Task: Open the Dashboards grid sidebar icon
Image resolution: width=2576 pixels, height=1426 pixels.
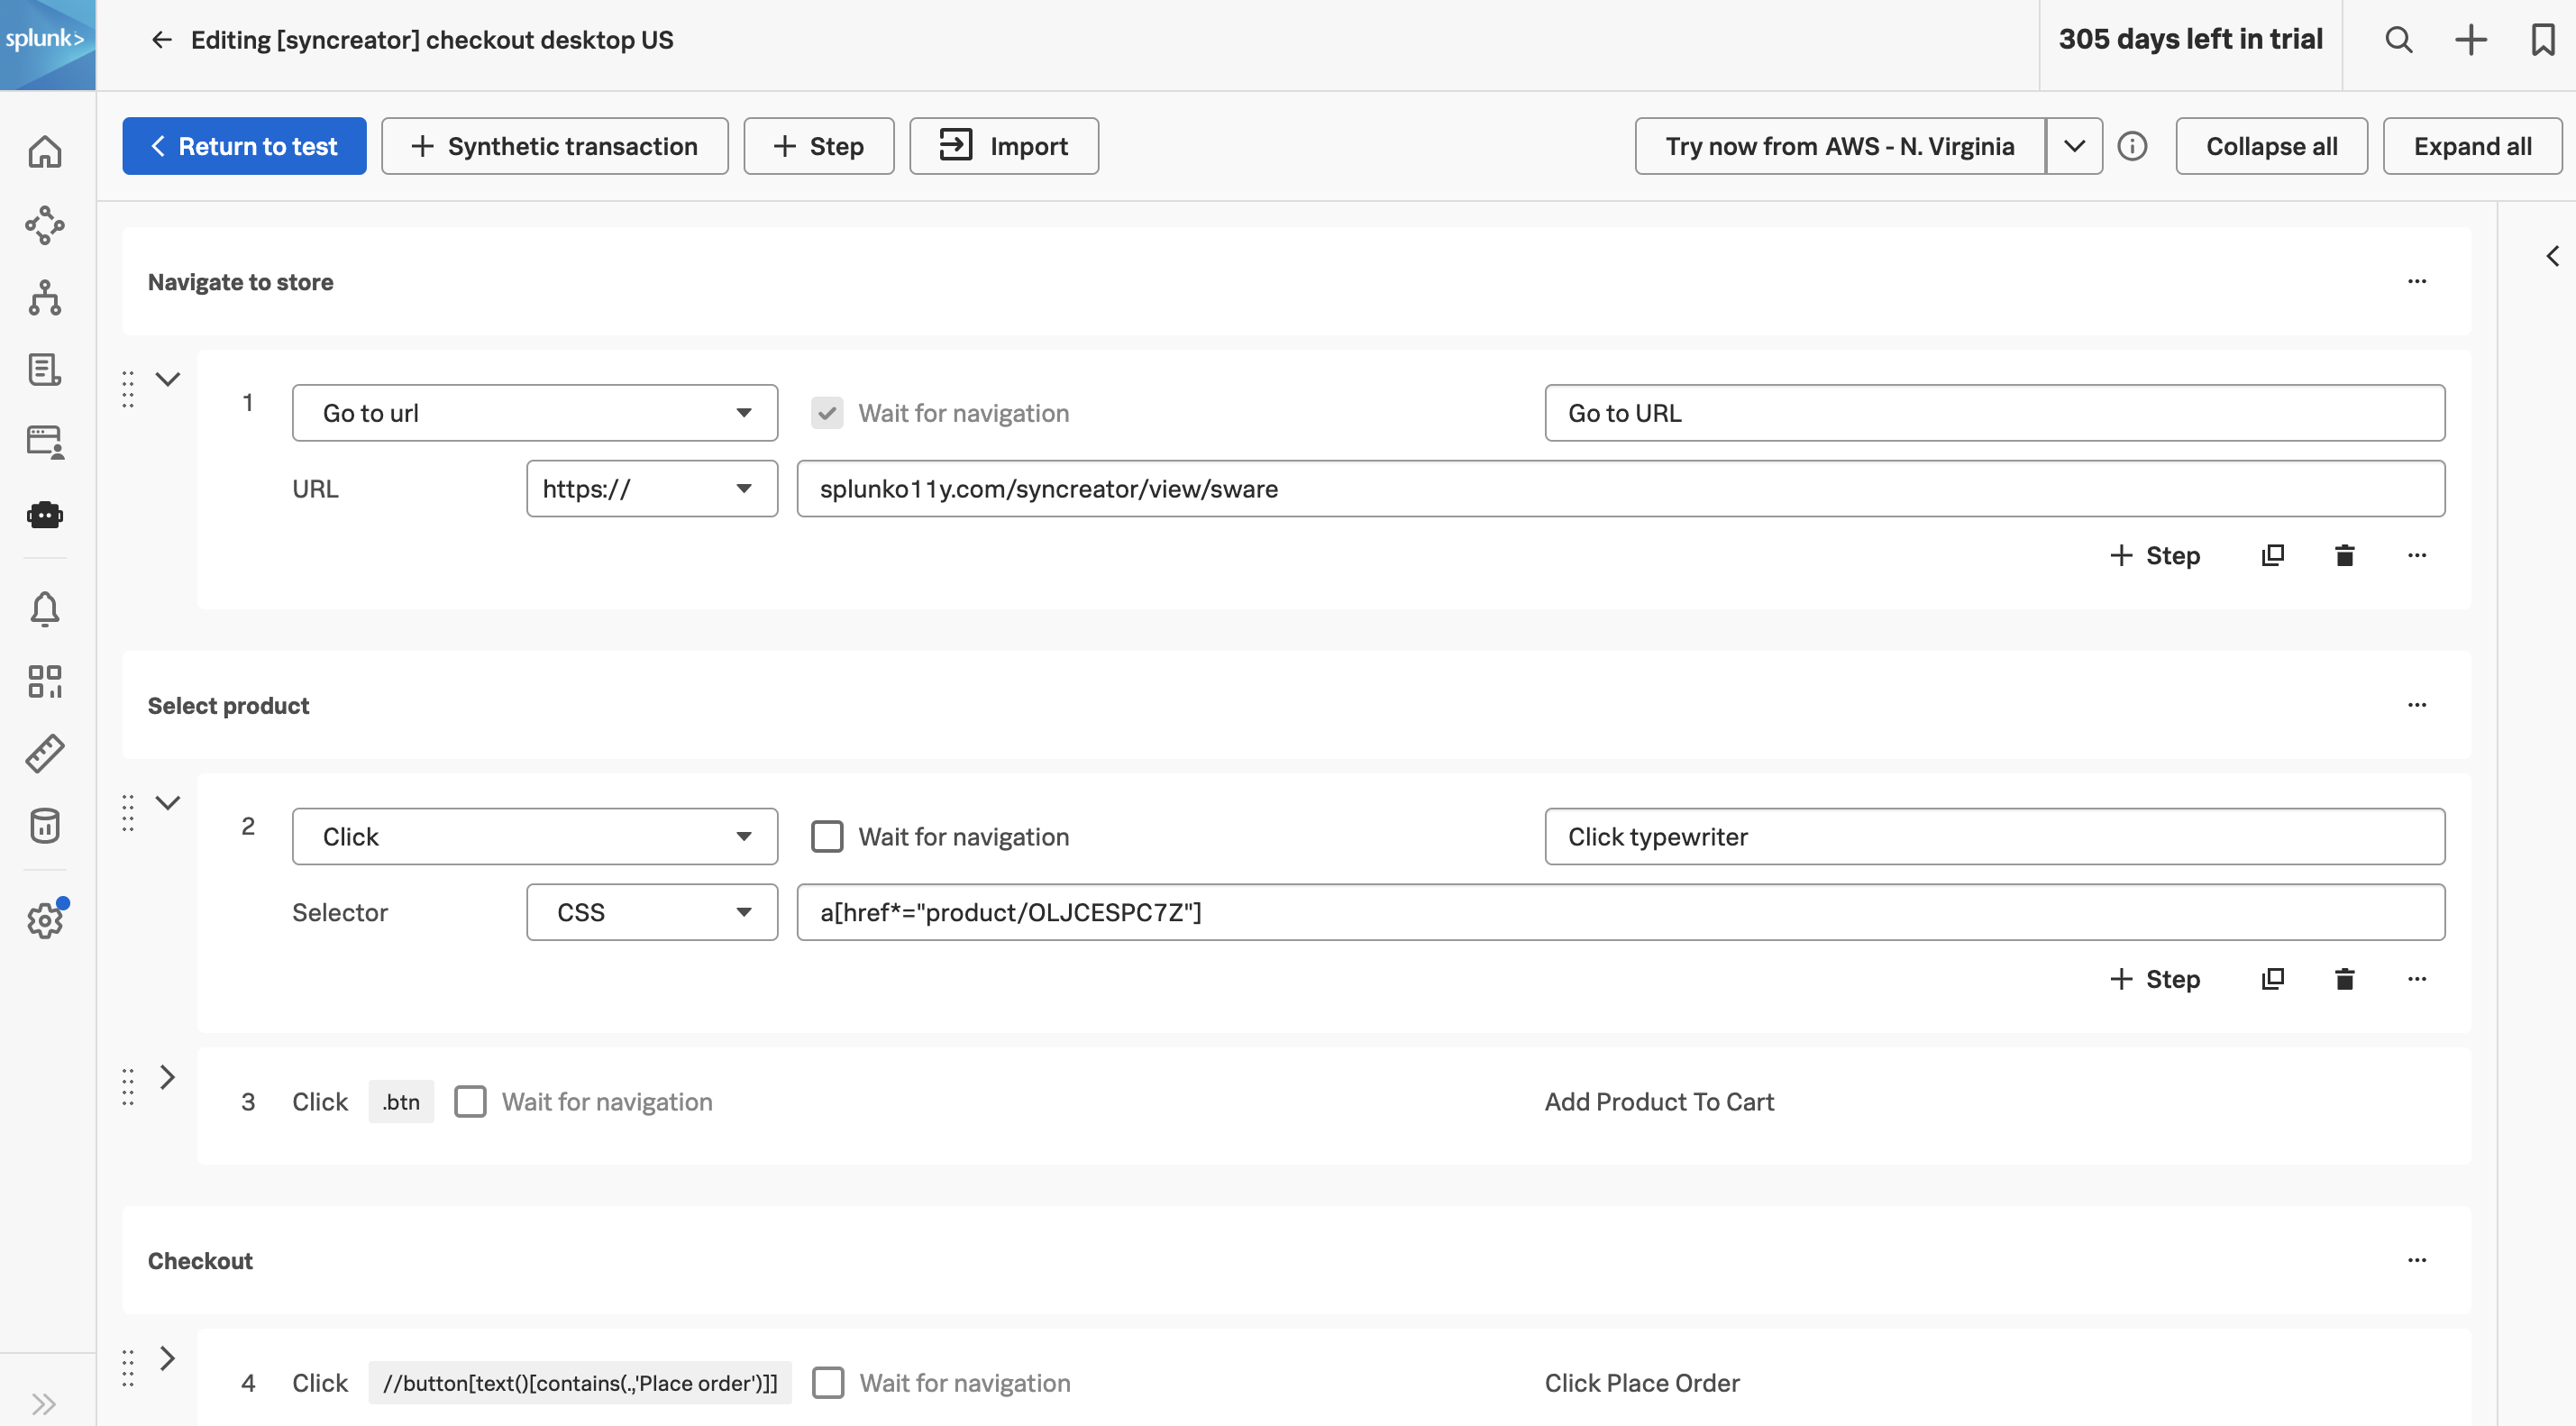Action: 45,681
